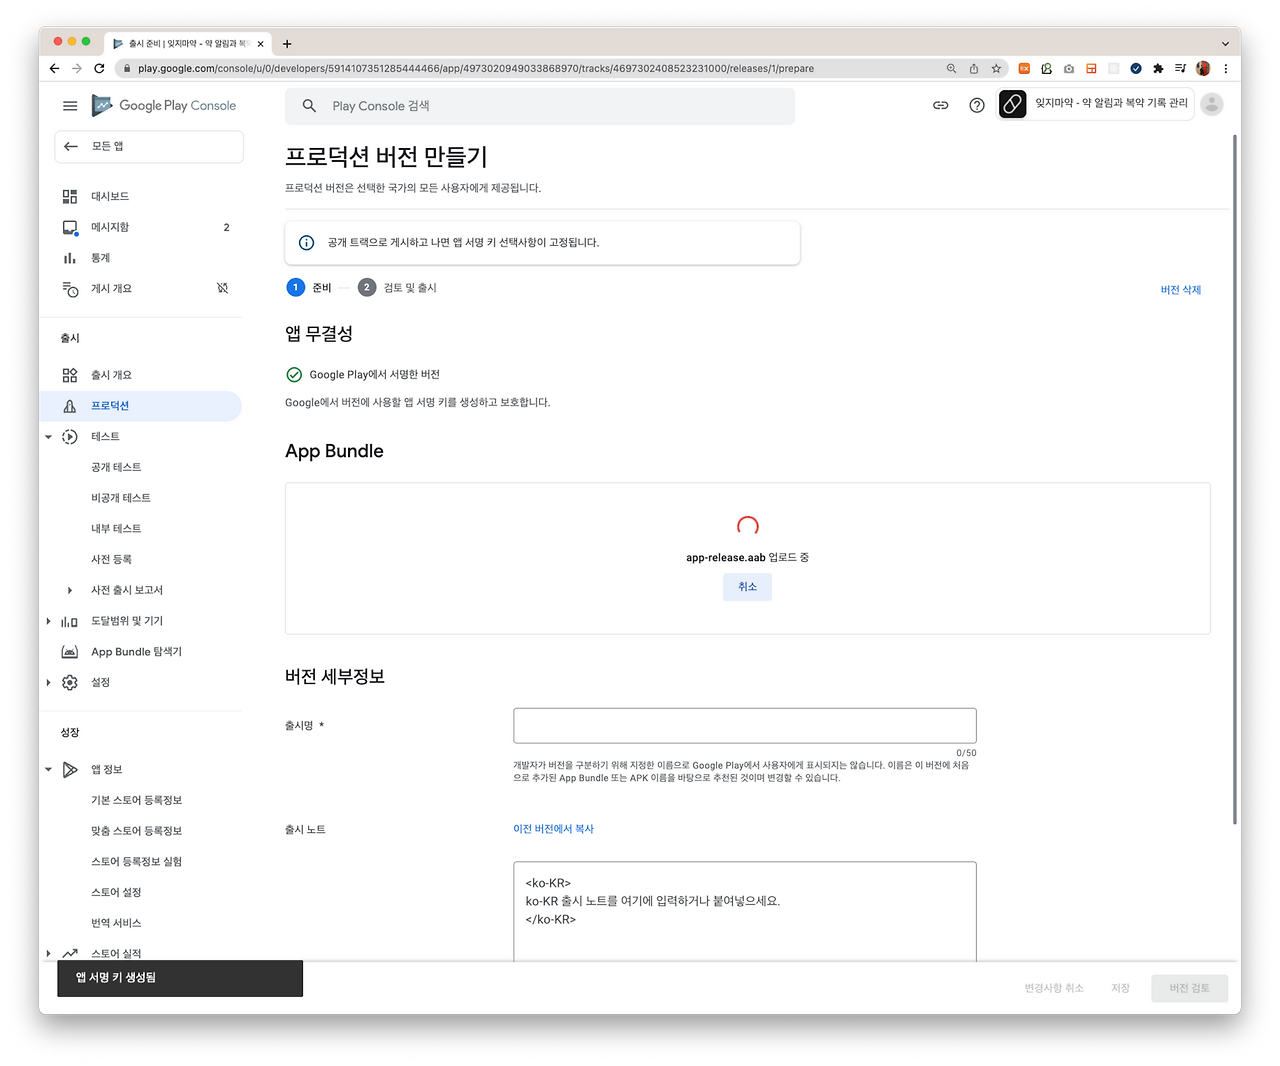1280x1066 pixels.
Task: Click the 버전 검토 button
Action: [x=1189, y=988]
